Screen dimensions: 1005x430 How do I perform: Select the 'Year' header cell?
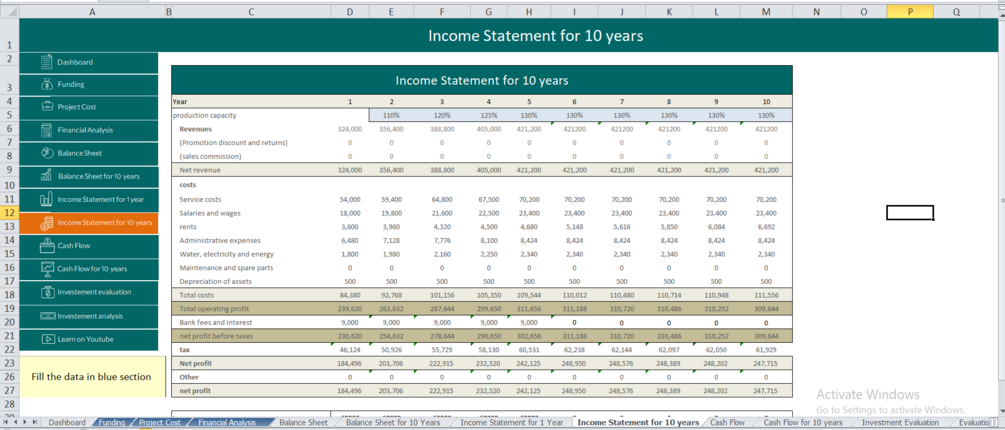pos(251,101)
